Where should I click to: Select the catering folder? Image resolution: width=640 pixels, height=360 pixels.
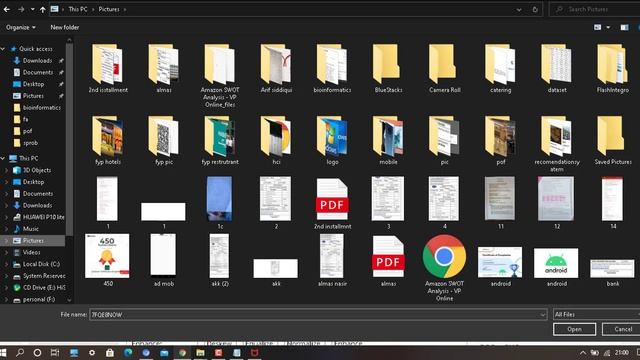coord(500,69)
